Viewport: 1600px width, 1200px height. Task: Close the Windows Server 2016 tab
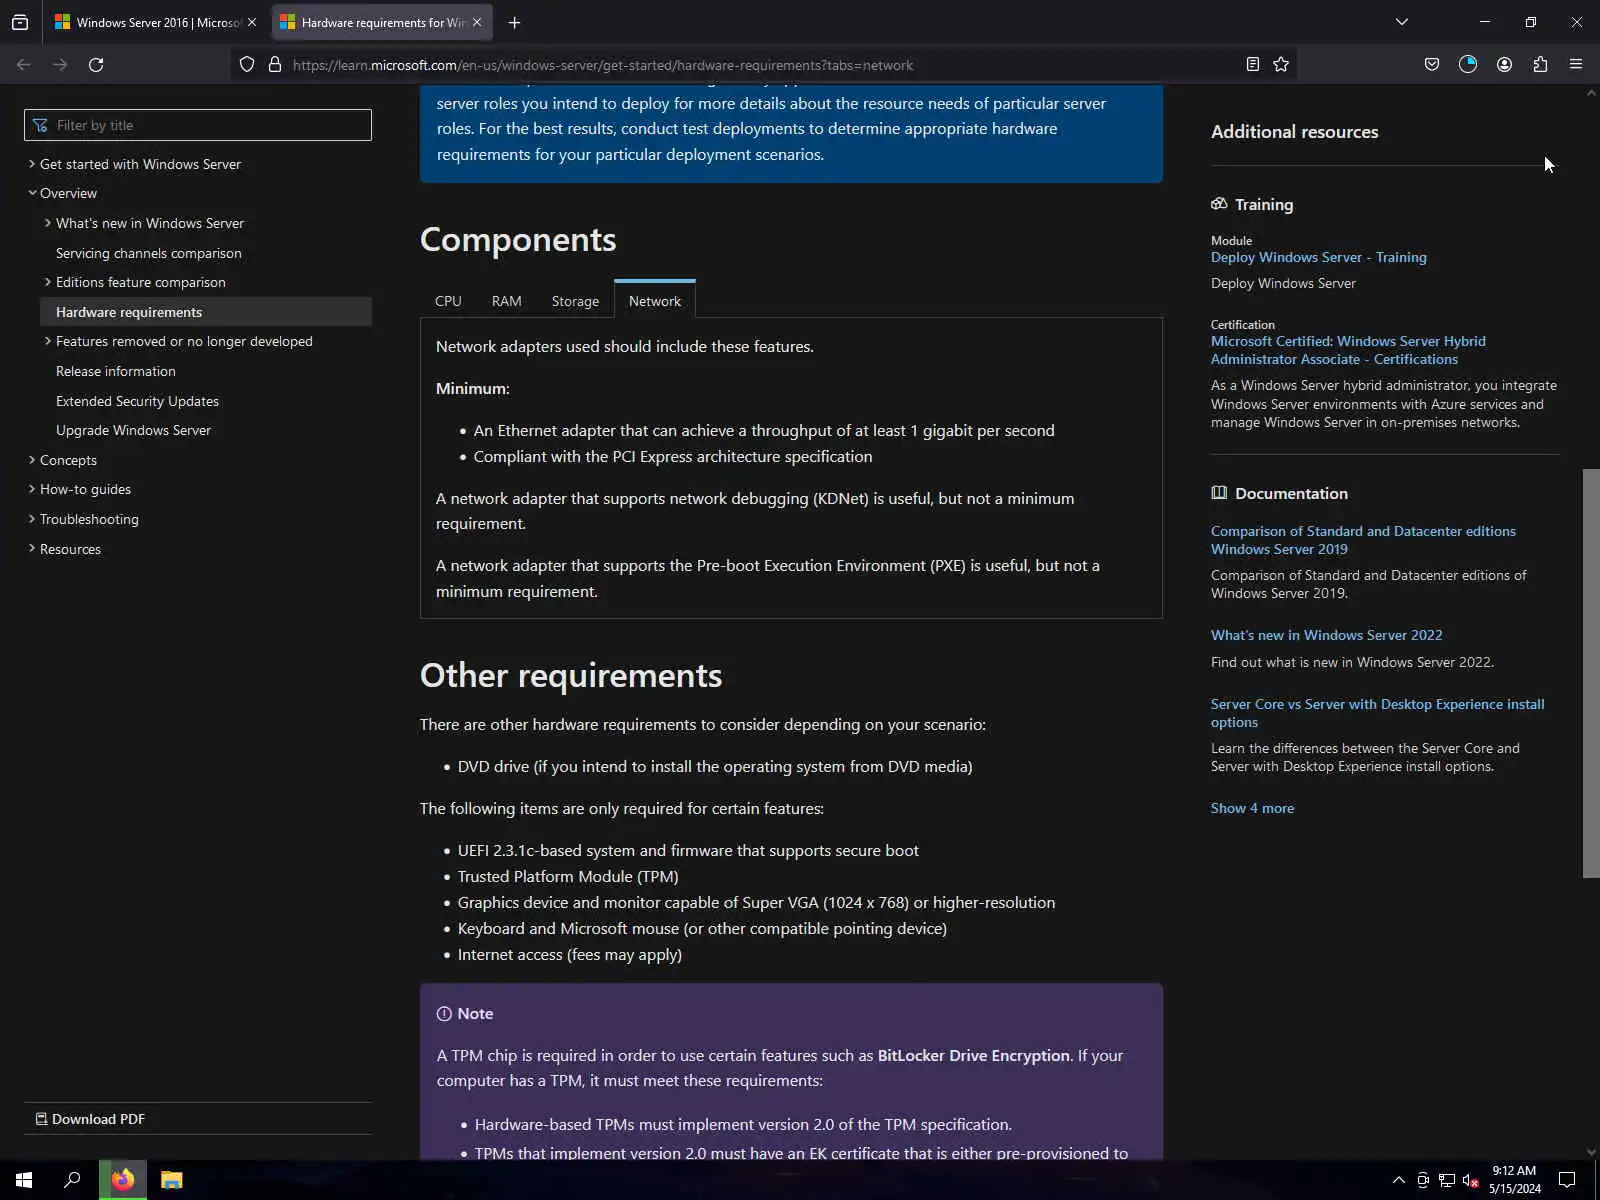pos(252,22)
